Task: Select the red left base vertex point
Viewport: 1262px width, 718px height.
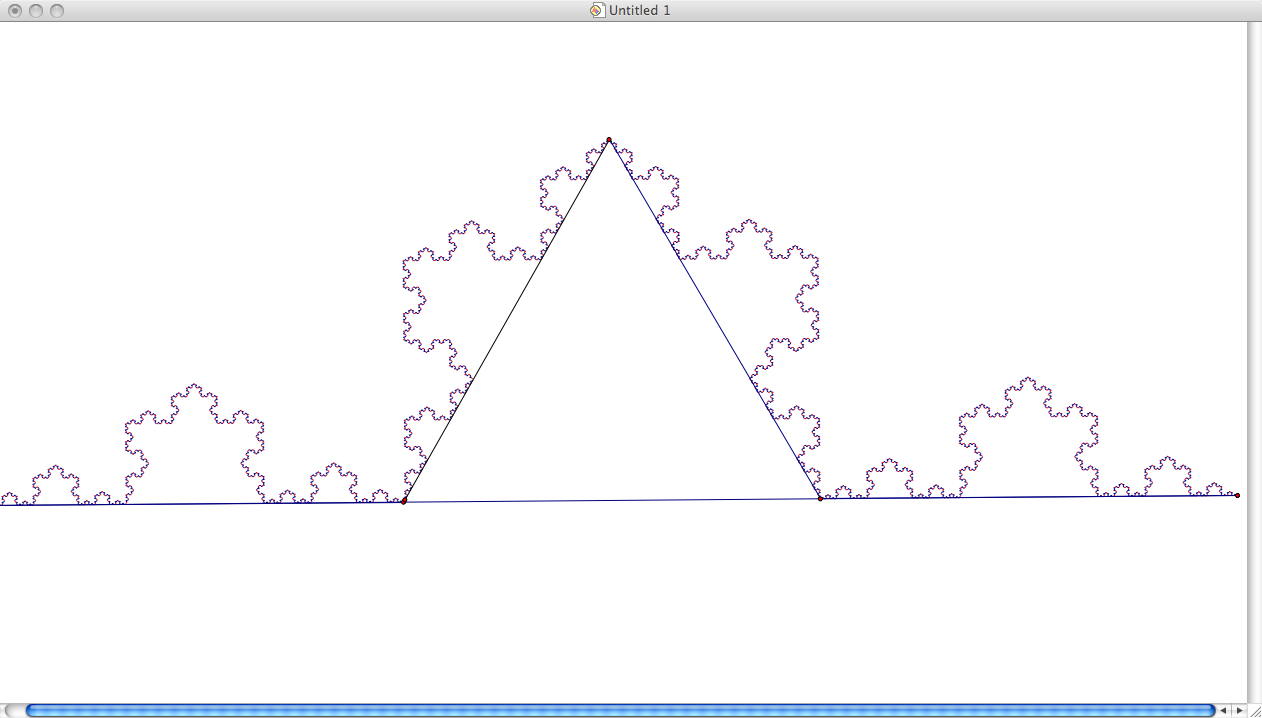Action: click(x=404, y=500)
